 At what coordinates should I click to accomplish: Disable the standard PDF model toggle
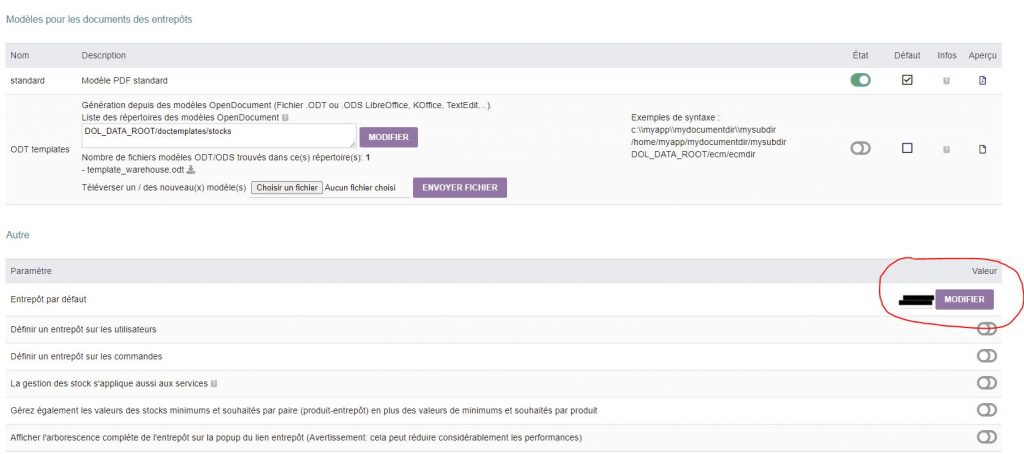pos(860,80)
